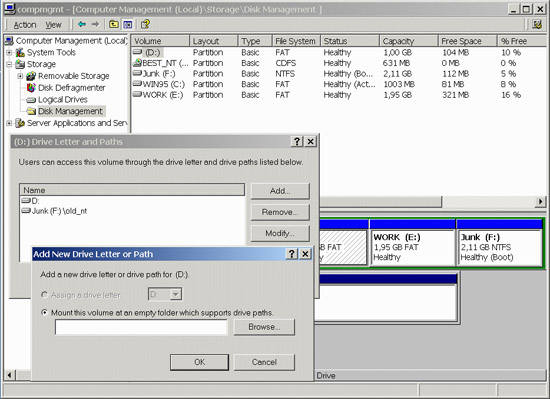Select Disk Management in the tree

tap(70, 111)
